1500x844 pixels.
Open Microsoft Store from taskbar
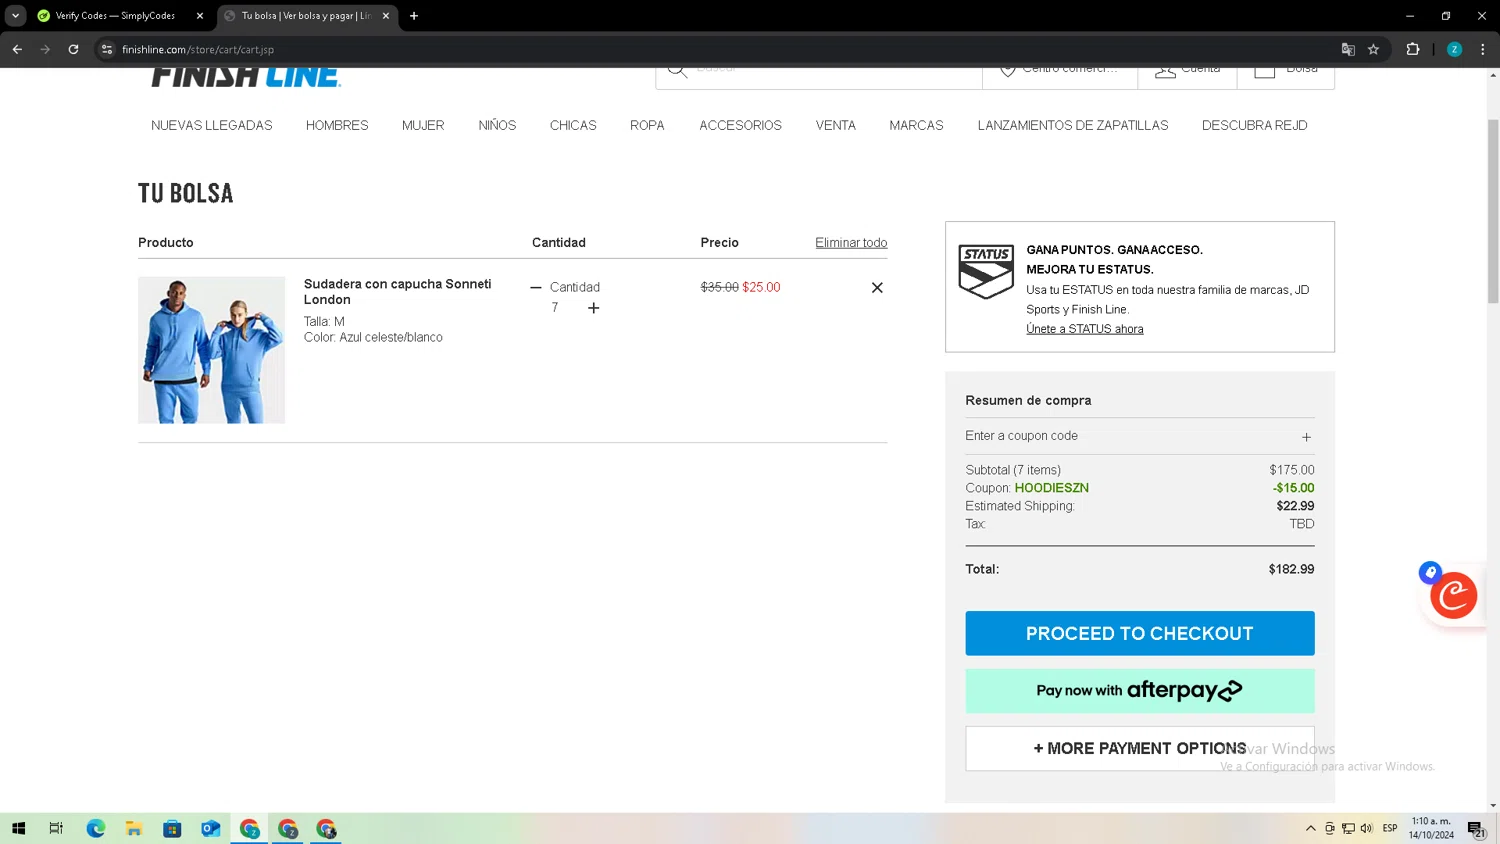172,828
